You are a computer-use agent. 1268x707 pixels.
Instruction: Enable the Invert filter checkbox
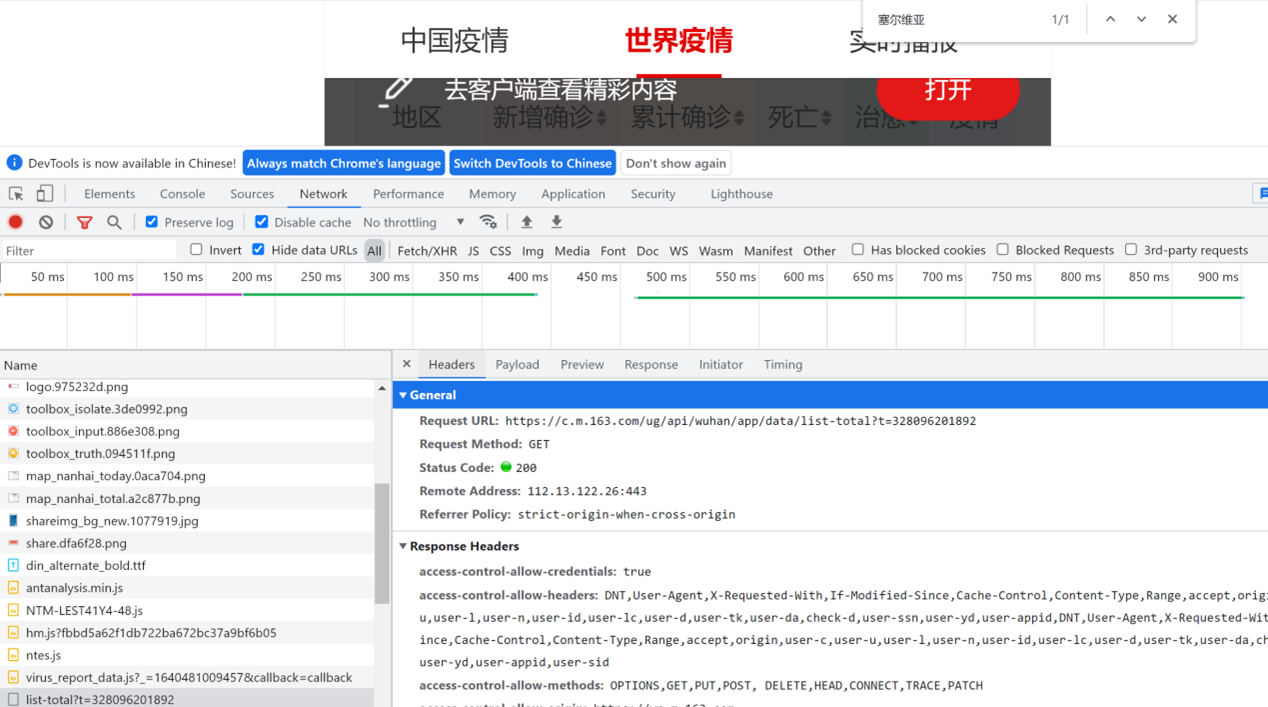196,250
